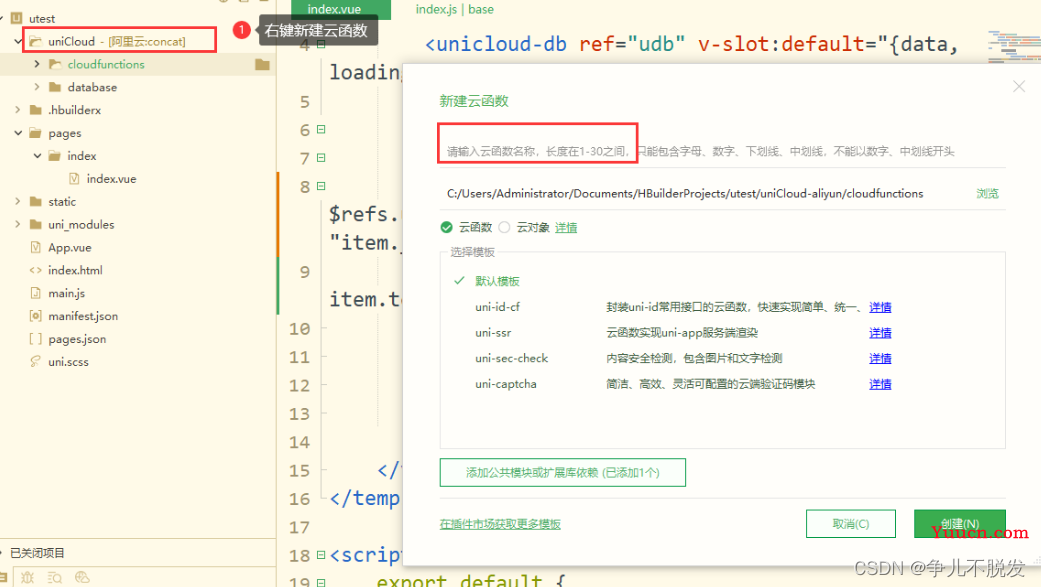The height and width of the screenshot is (587, 1041).
Task: Collapse the uniCloud folder
Action: 18,41
